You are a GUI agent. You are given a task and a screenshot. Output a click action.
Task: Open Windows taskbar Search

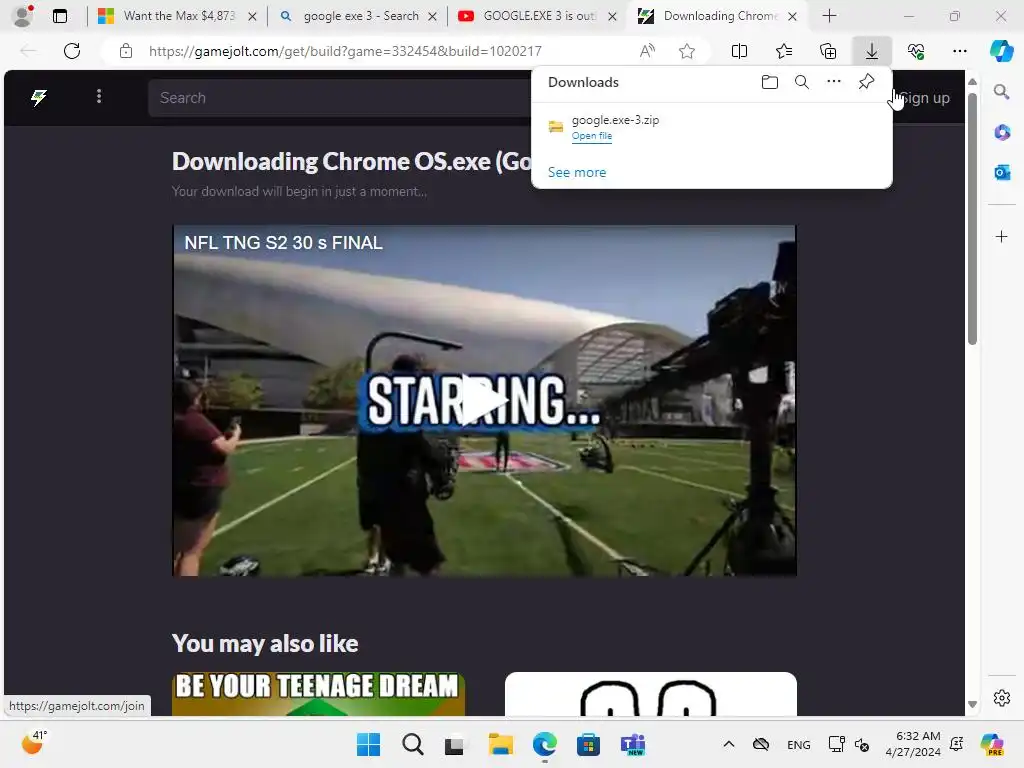(x=412, y=744)
